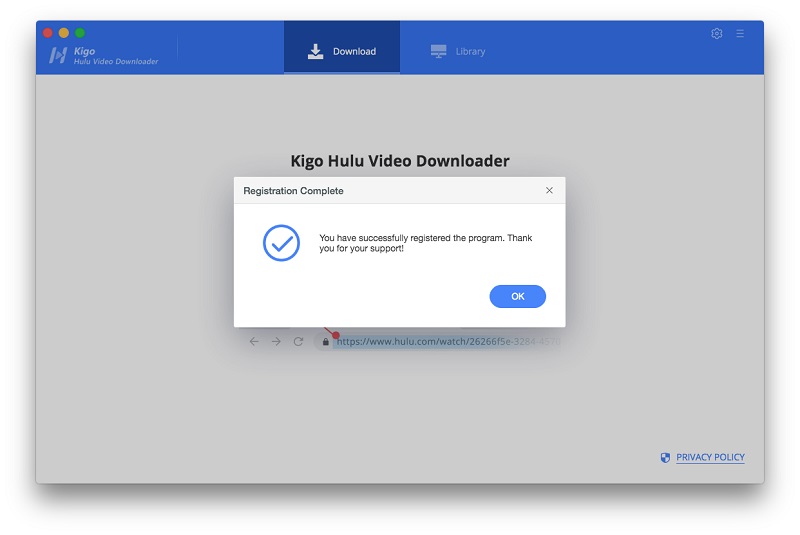Viewport: 800px width, 535px height.
Task: Open the settings gear icon
Action: 716,34
